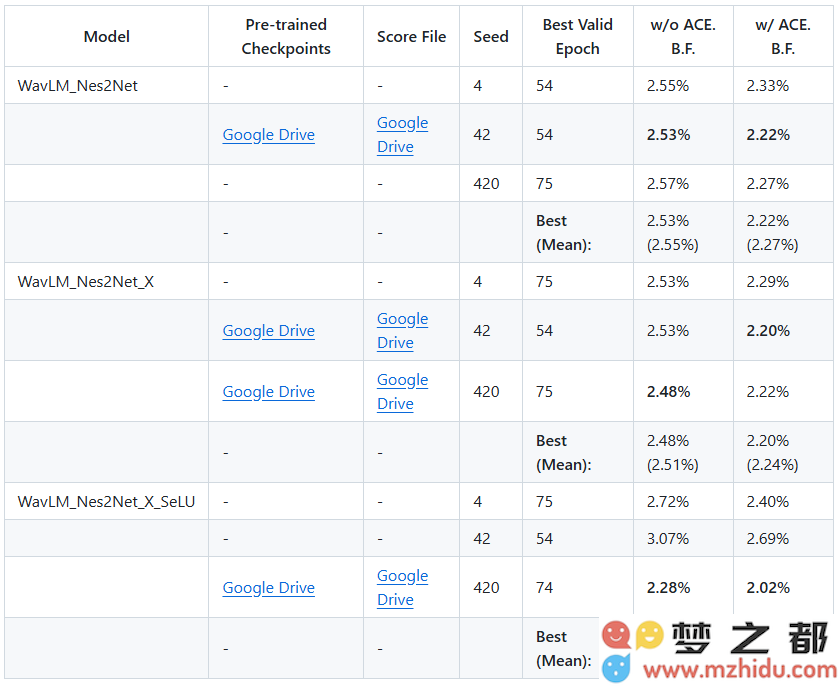Click the Pre-trained Checkpoints column header
This screenshot has width=839, height=686.
pos(286,36)
